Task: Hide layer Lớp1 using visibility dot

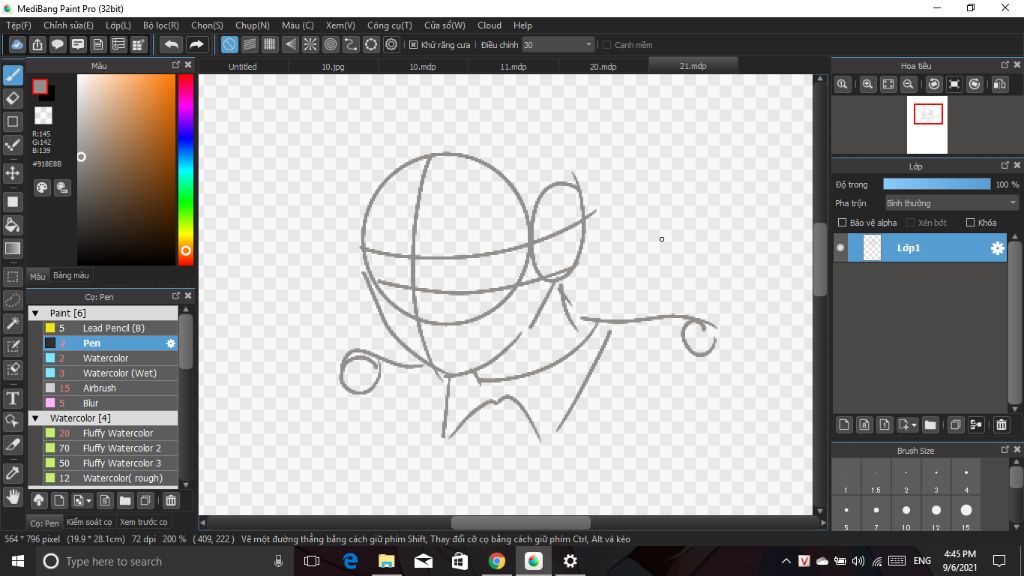Action: click(840, 248)
